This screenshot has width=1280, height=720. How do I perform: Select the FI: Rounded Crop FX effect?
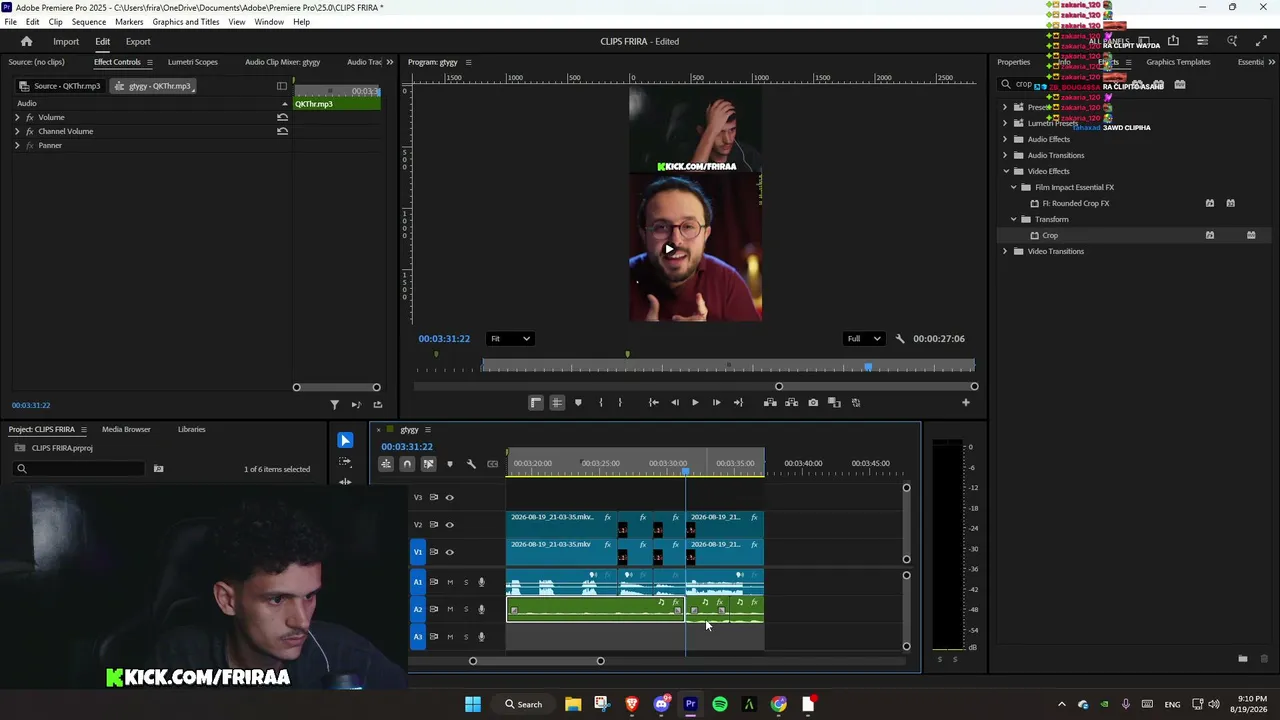coord(1075,203)
